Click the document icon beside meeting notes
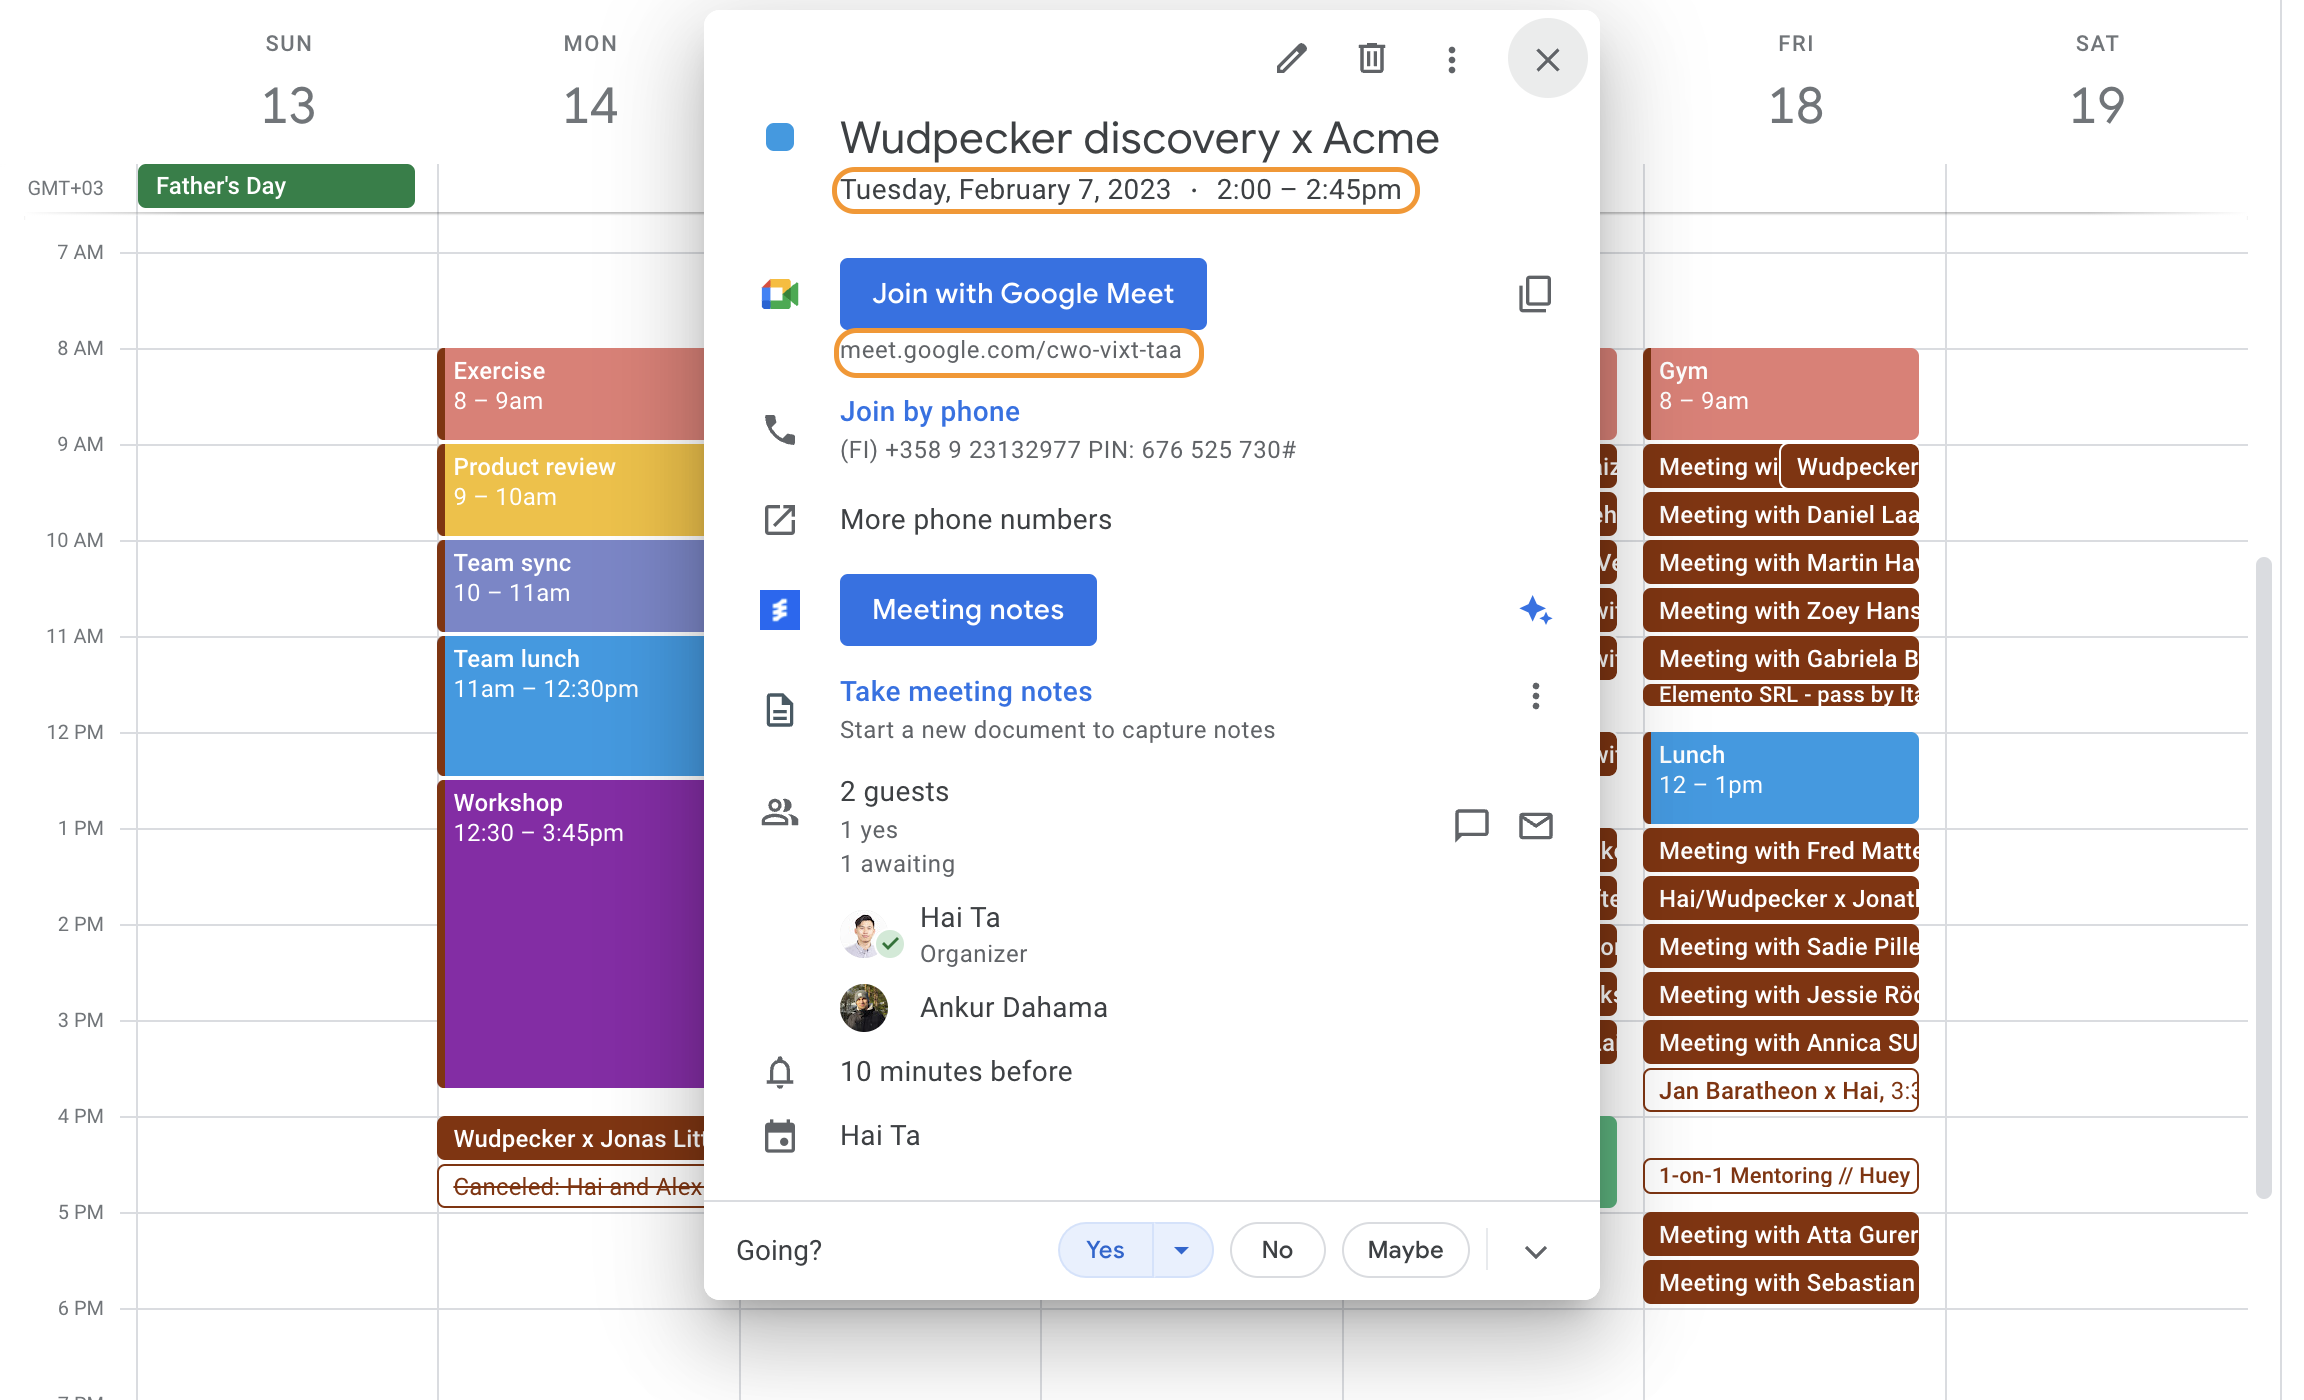Image resolution: width=2304 pixels, height=1400 pixels. point(779,710)
